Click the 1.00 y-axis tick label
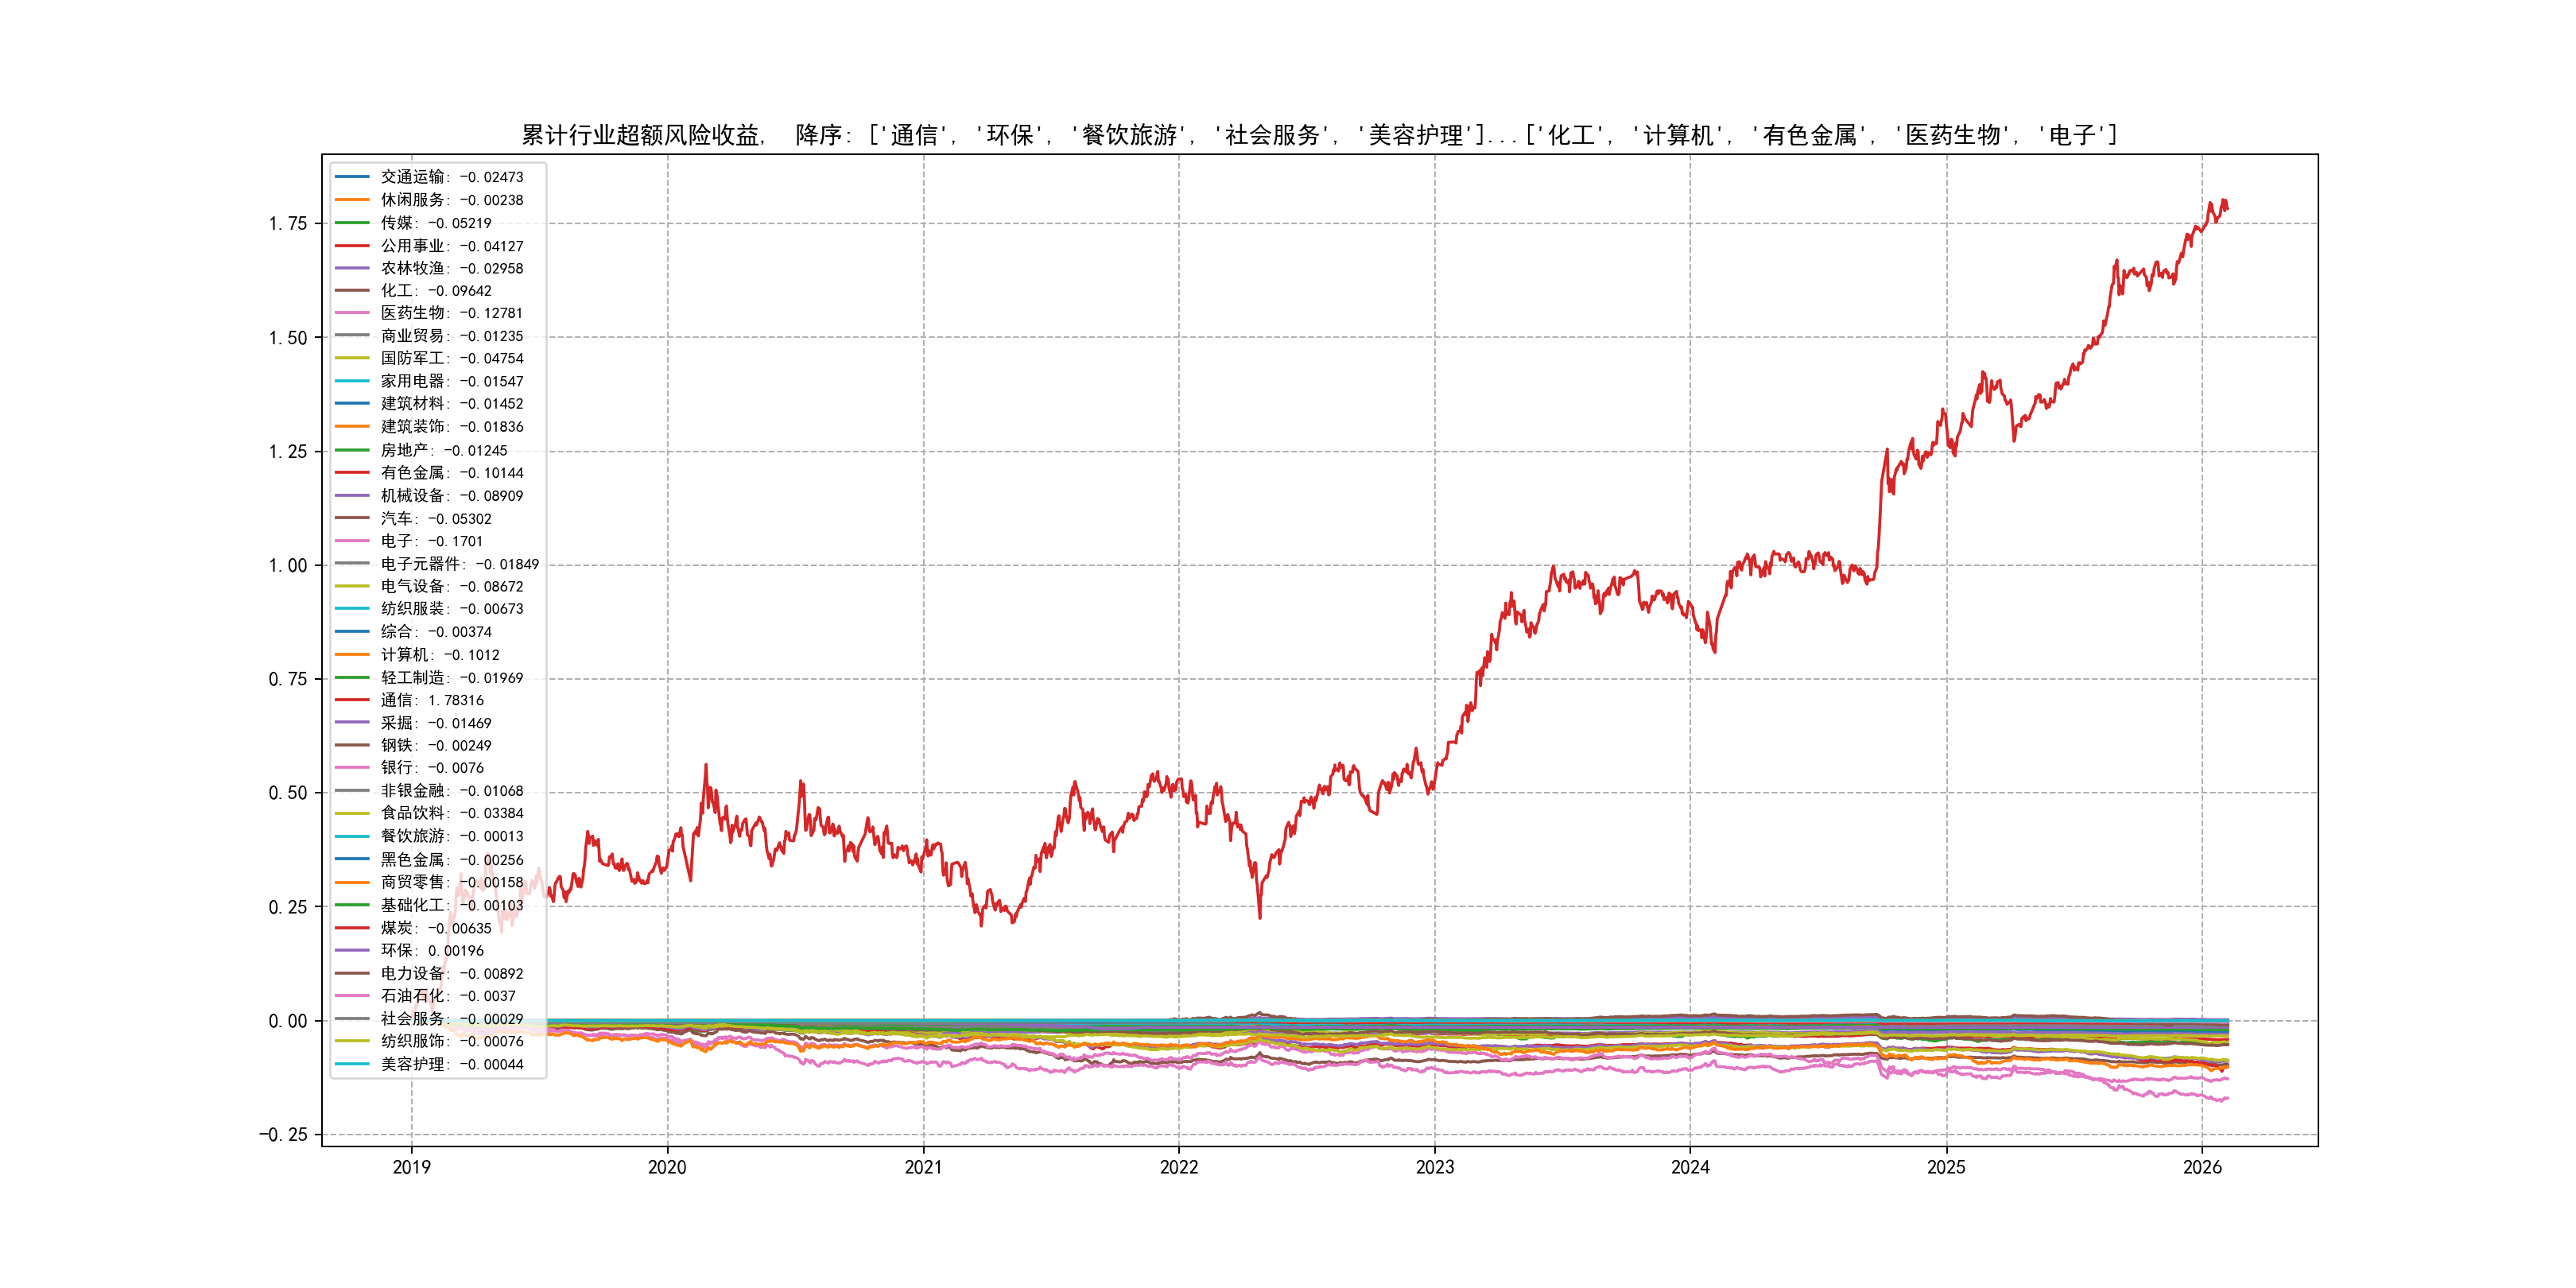This screenshot has height=1288, width=2576. pyautogui.click(x=288, y=565)
